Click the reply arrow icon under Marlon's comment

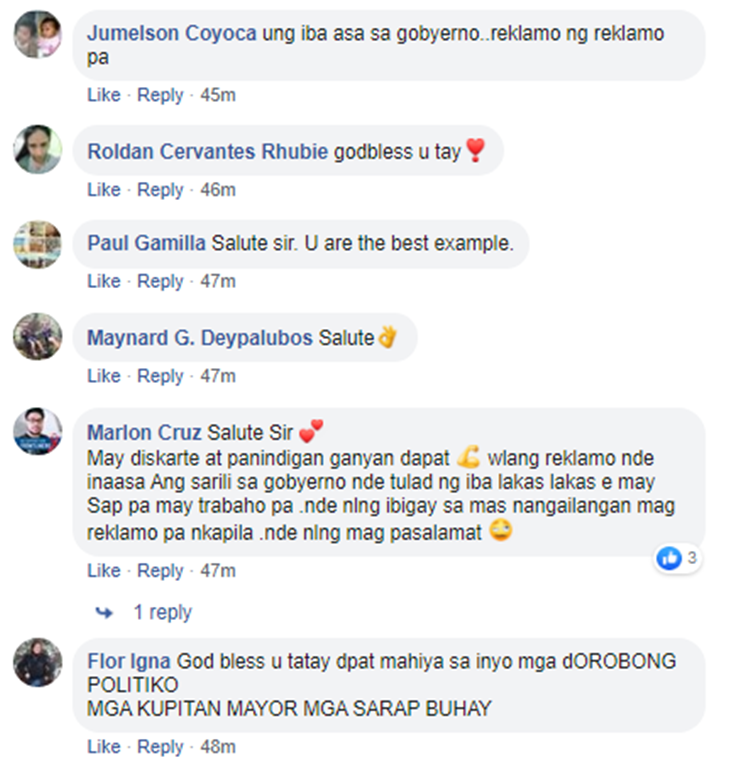coord(104,612)
